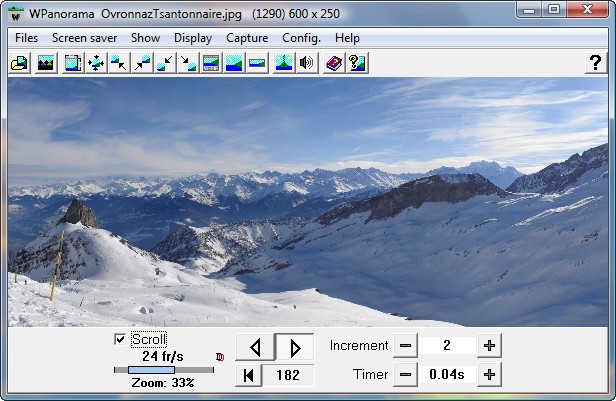Viewport: 616px width, 401px height.
Task: Click the move-image-to-bottom-left arrow icon
Action: coord(165,63)
